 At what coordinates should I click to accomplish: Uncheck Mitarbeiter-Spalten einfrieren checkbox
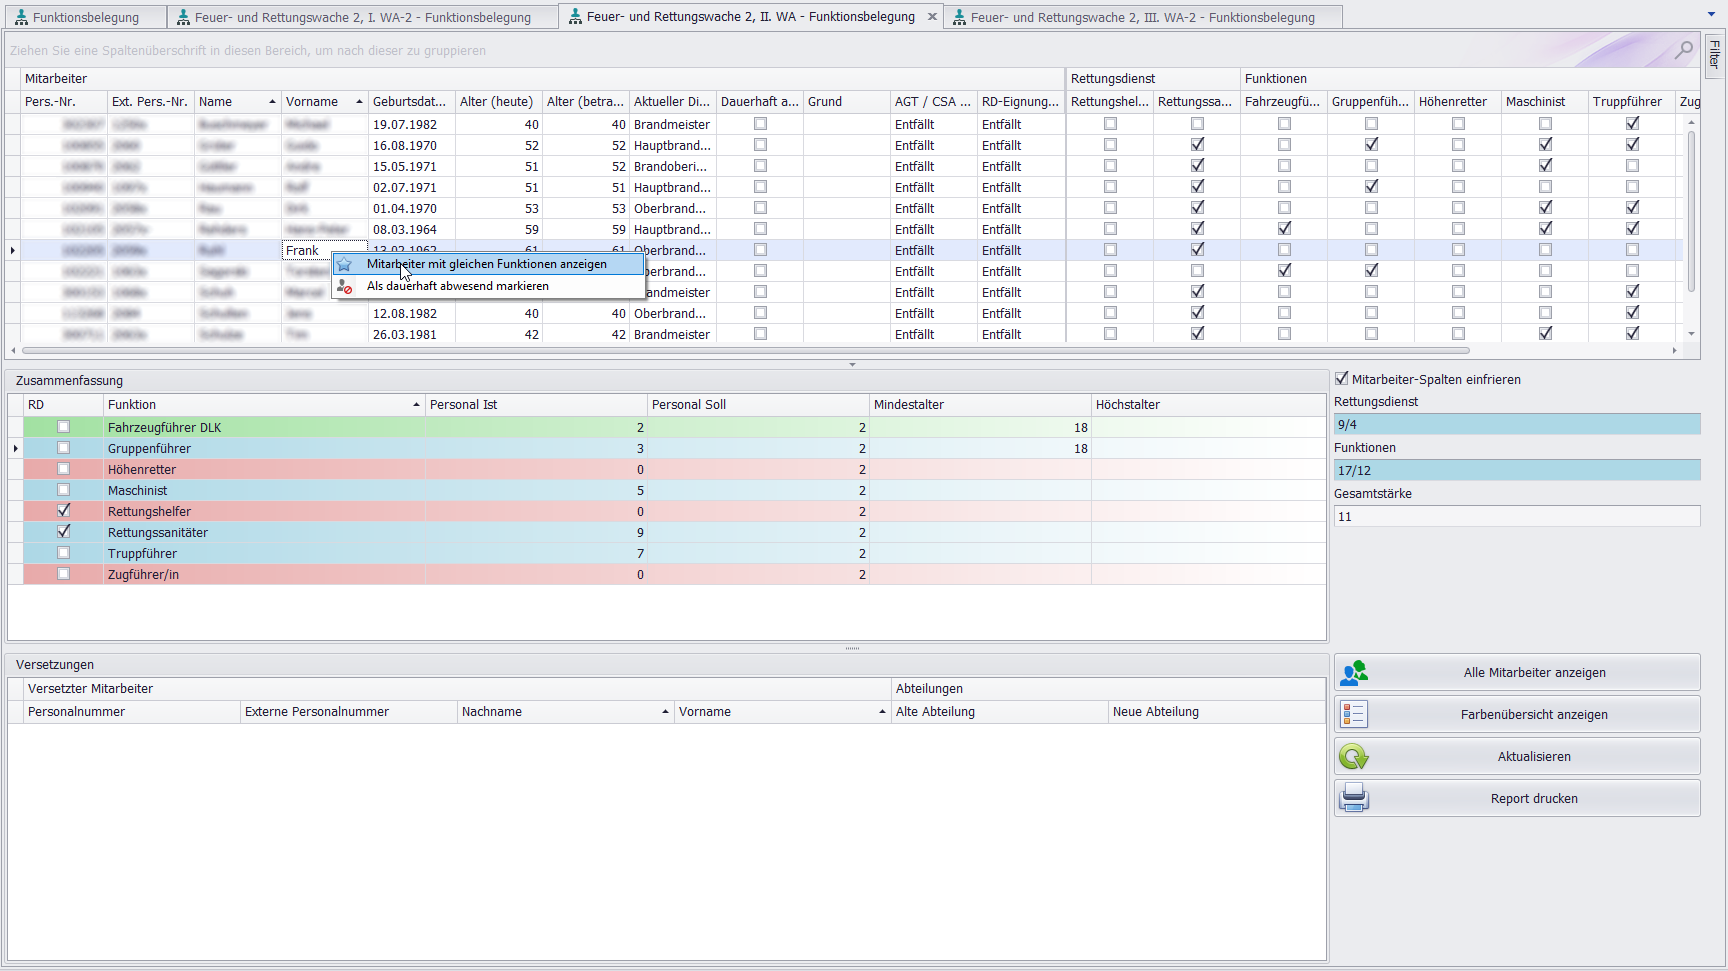(x=1342, y=379)
